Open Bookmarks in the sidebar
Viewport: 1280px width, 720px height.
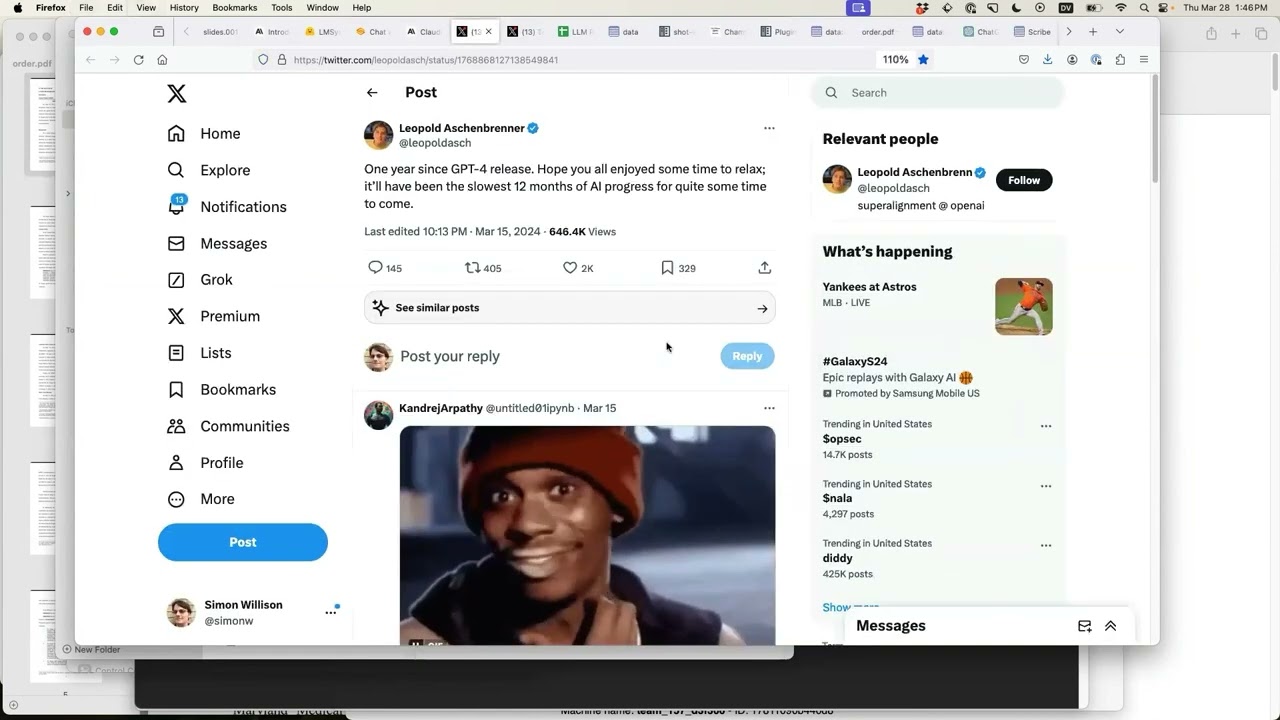point(221,389)
